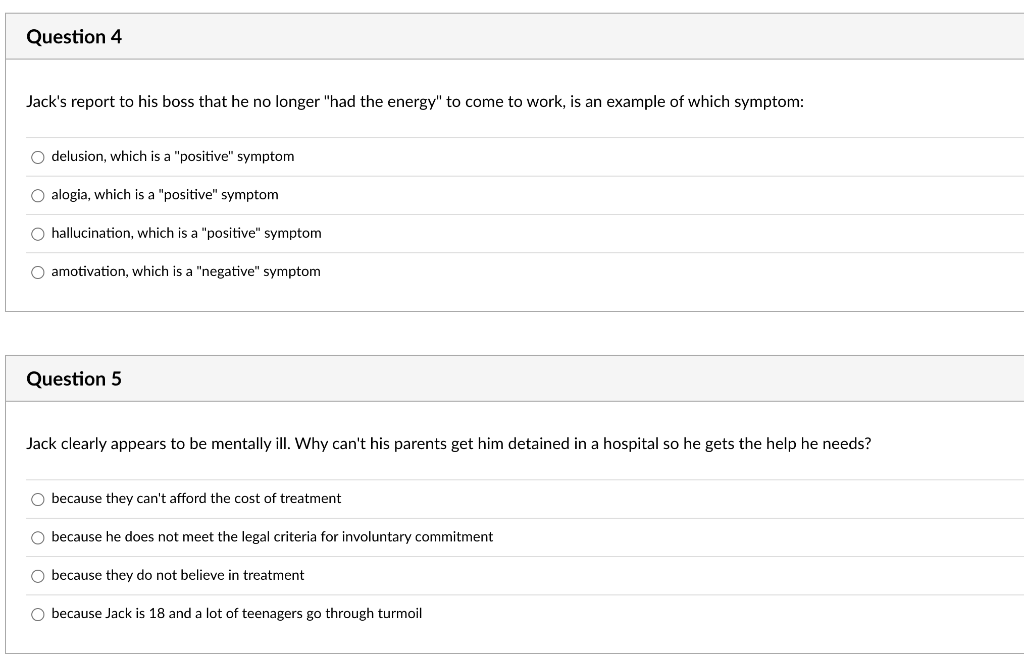The width and height of the screenshot is (1024, 657).
Task: Select the amotivation negative symptom answer
Action: (37, 271)
